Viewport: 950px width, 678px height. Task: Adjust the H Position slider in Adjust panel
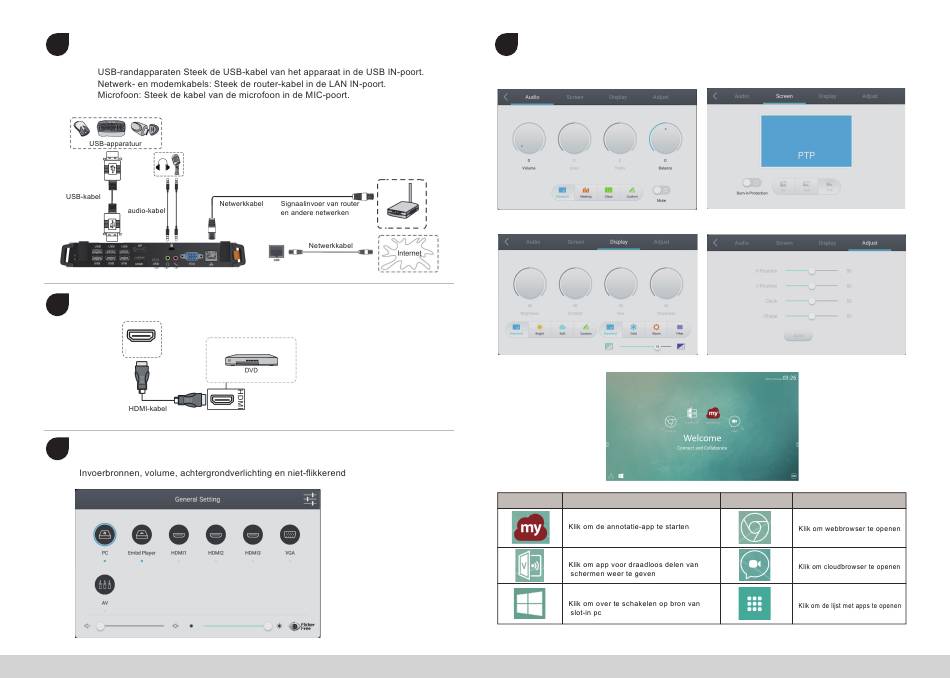click(x=812, y=271)
